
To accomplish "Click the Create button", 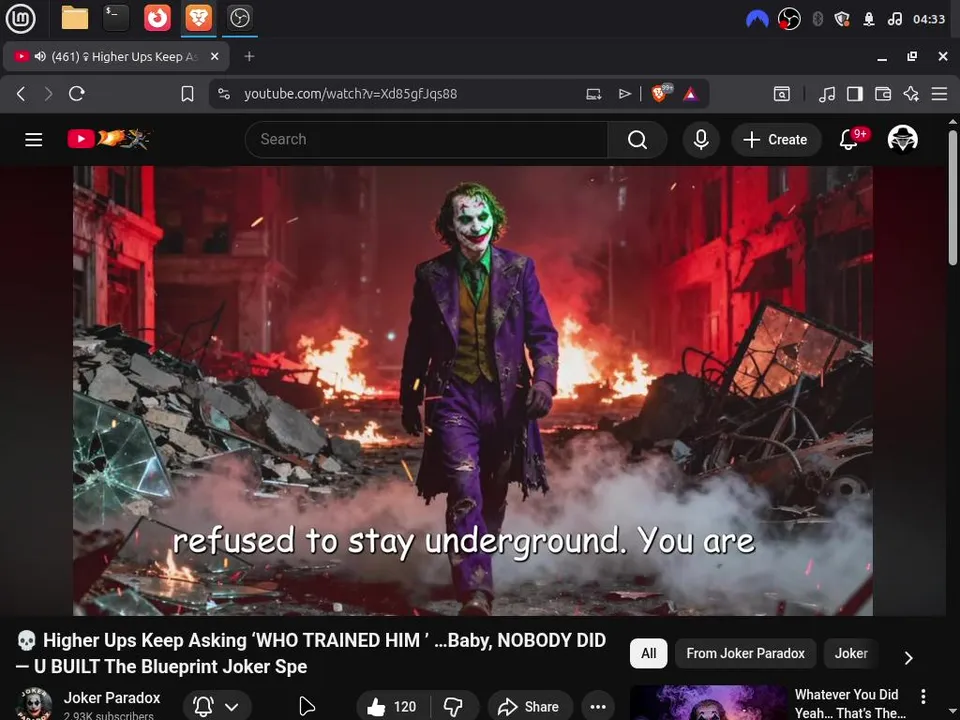I will pyautogui.click(x=776, y=140).
